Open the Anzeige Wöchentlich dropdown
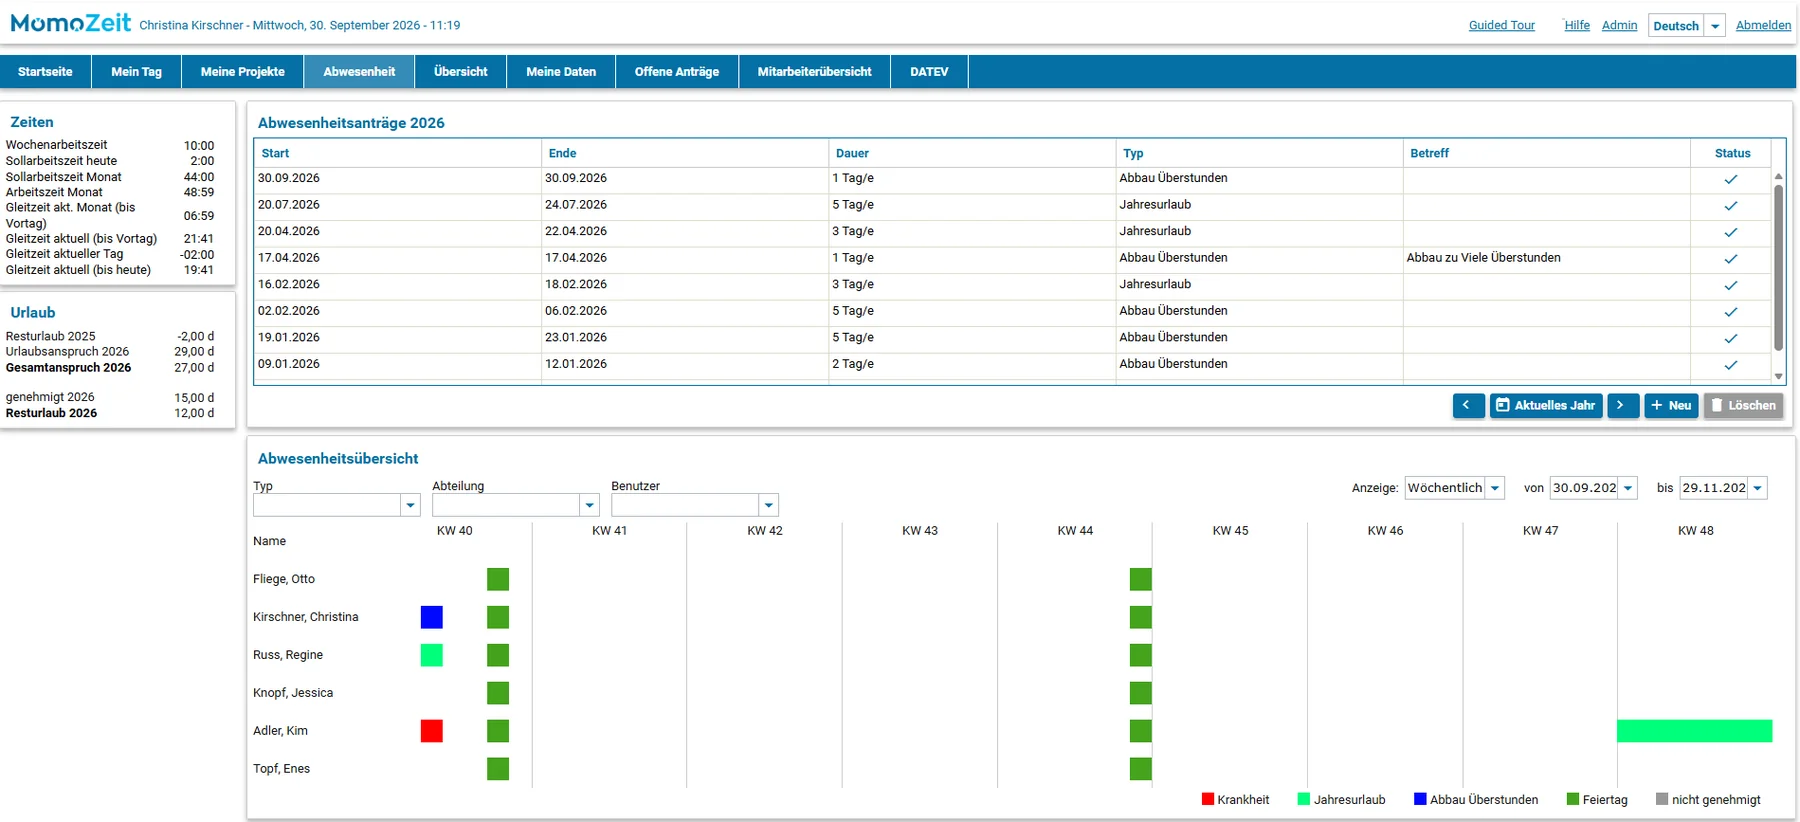This screenshot has width=1800, height=822. click(1495, 488)
